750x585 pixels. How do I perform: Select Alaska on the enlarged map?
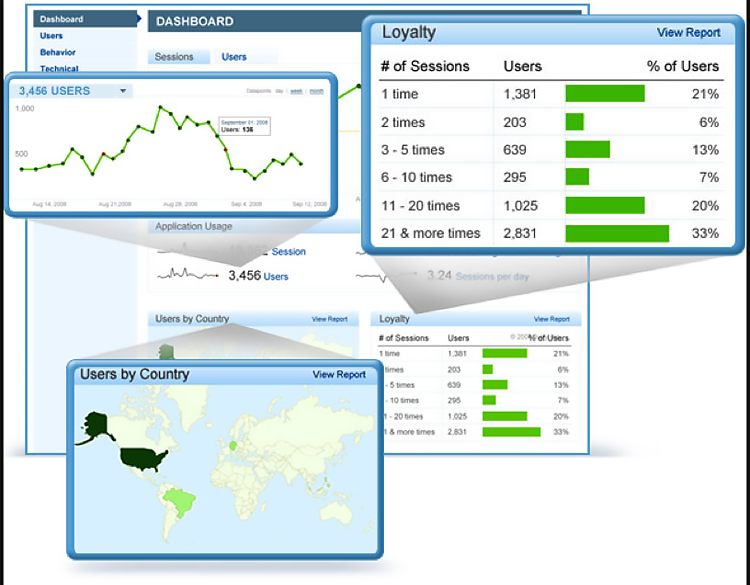96,426
